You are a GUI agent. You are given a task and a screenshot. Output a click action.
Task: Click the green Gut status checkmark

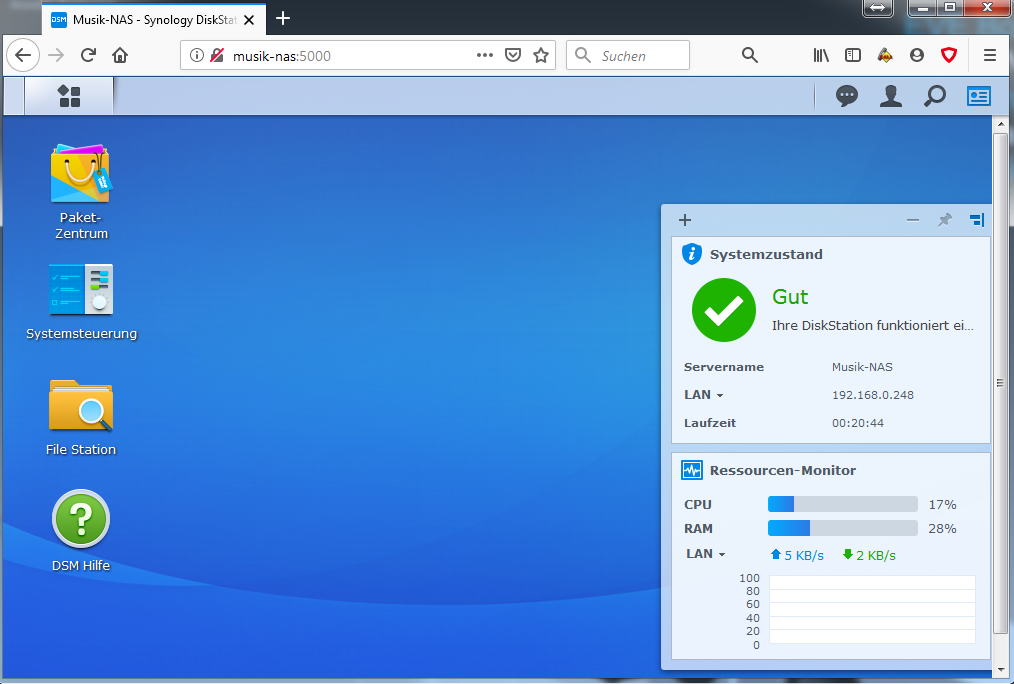tap(724, 310)
